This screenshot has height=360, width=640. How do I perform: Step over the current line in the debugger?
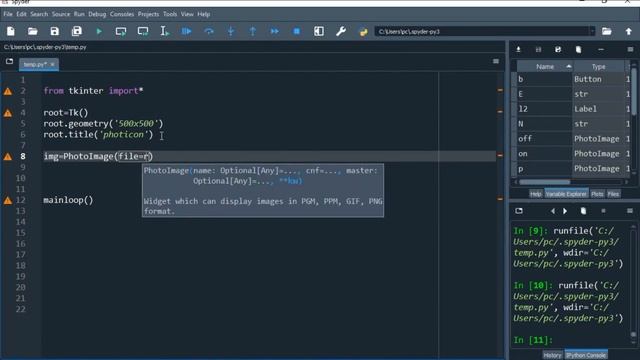[x=209, y=31]
